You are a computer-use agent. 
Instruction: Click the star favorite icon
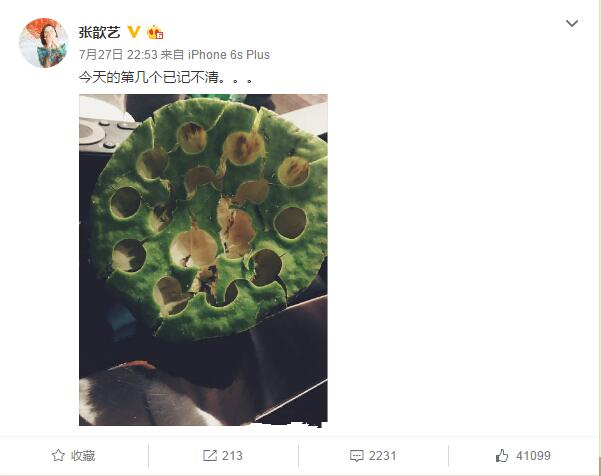pyautogui.click(x=58, y=455)
